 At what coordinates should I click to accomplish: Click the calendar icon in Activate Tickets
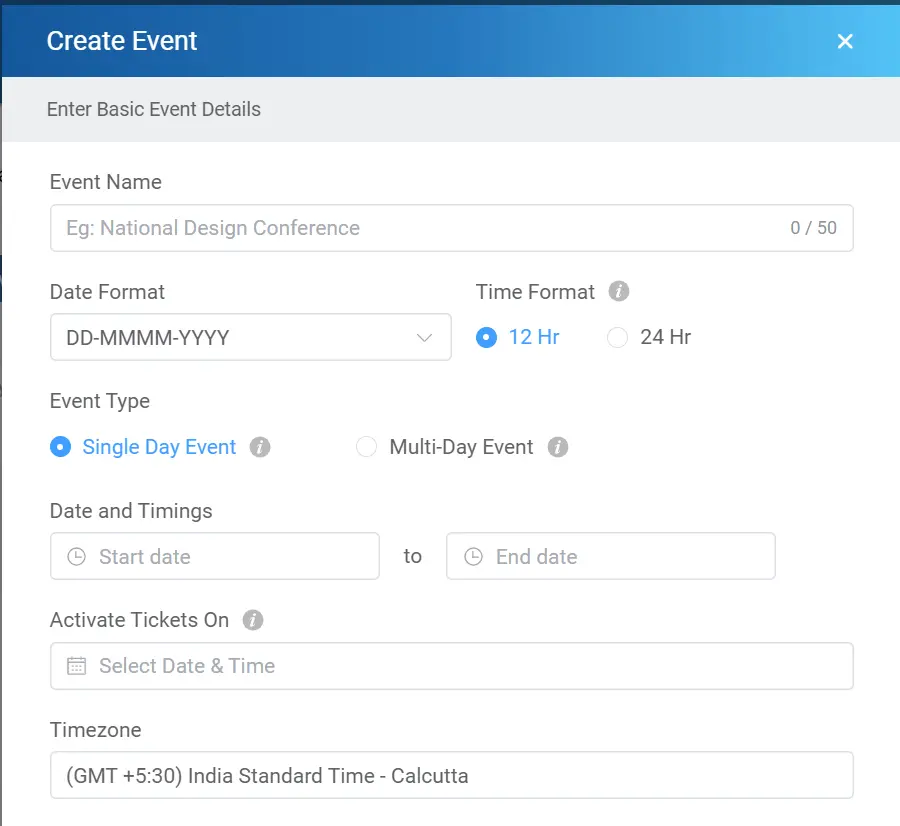click(76, 666)
